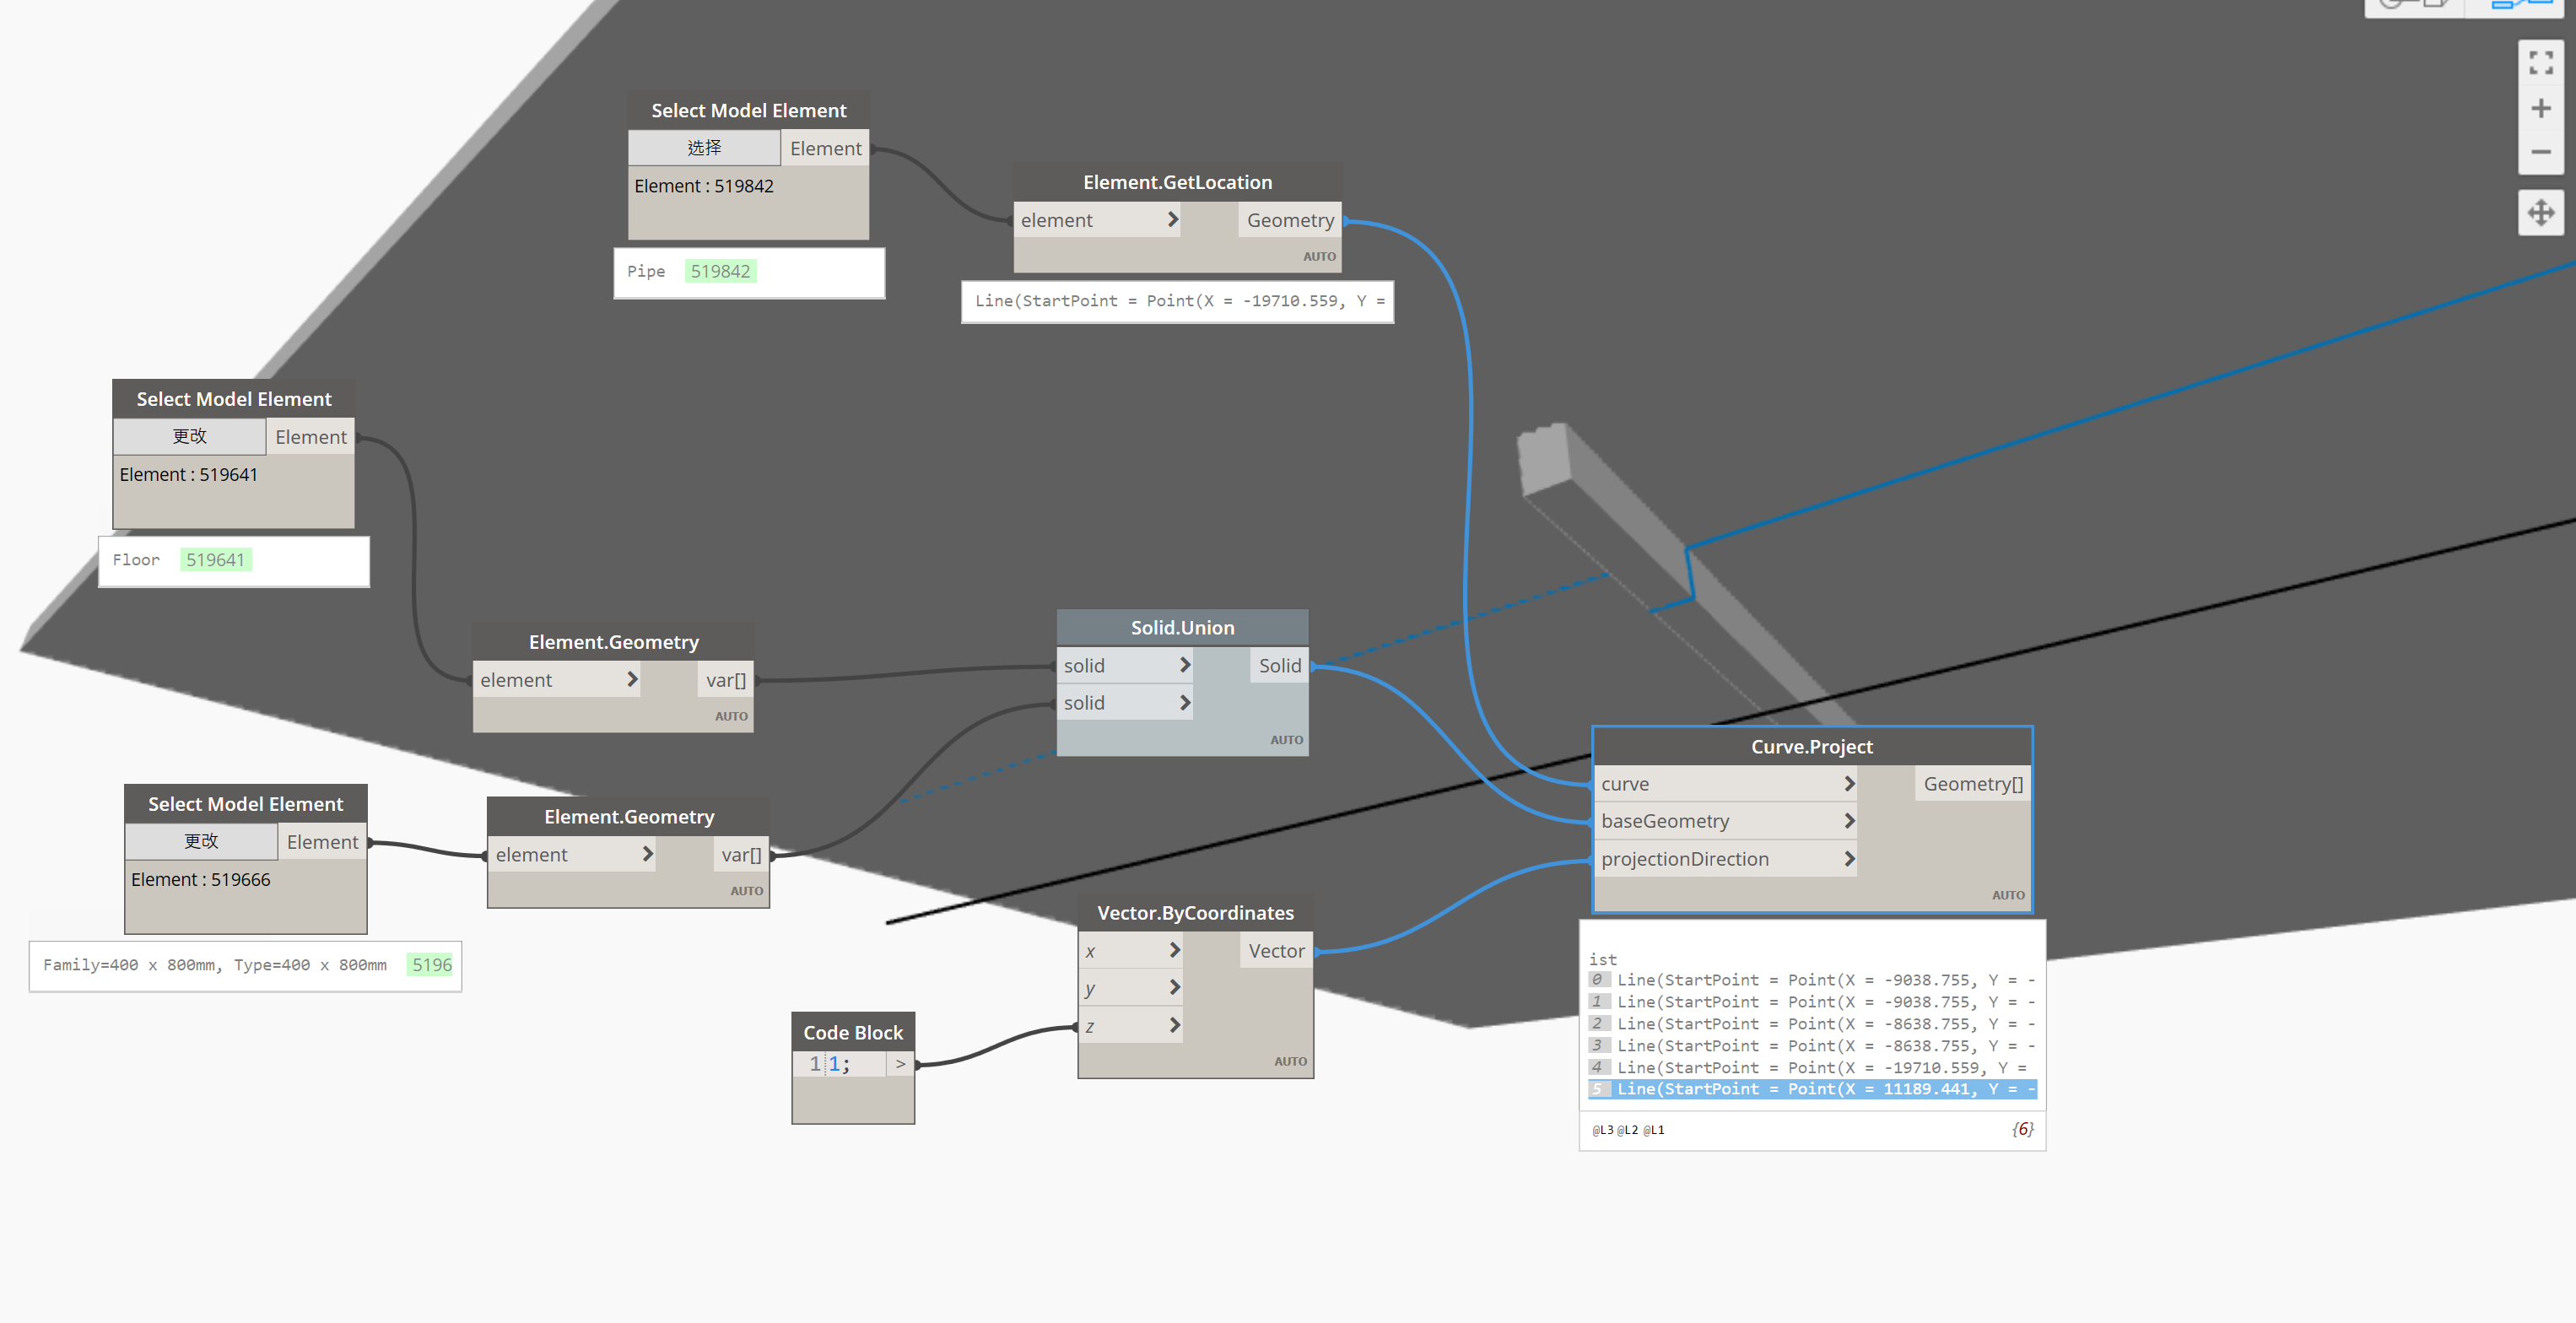The width and height of the screenshot is (2576, 1323).
Task: Click the Zoom to Fit icon
Action: coord(2541,62)
